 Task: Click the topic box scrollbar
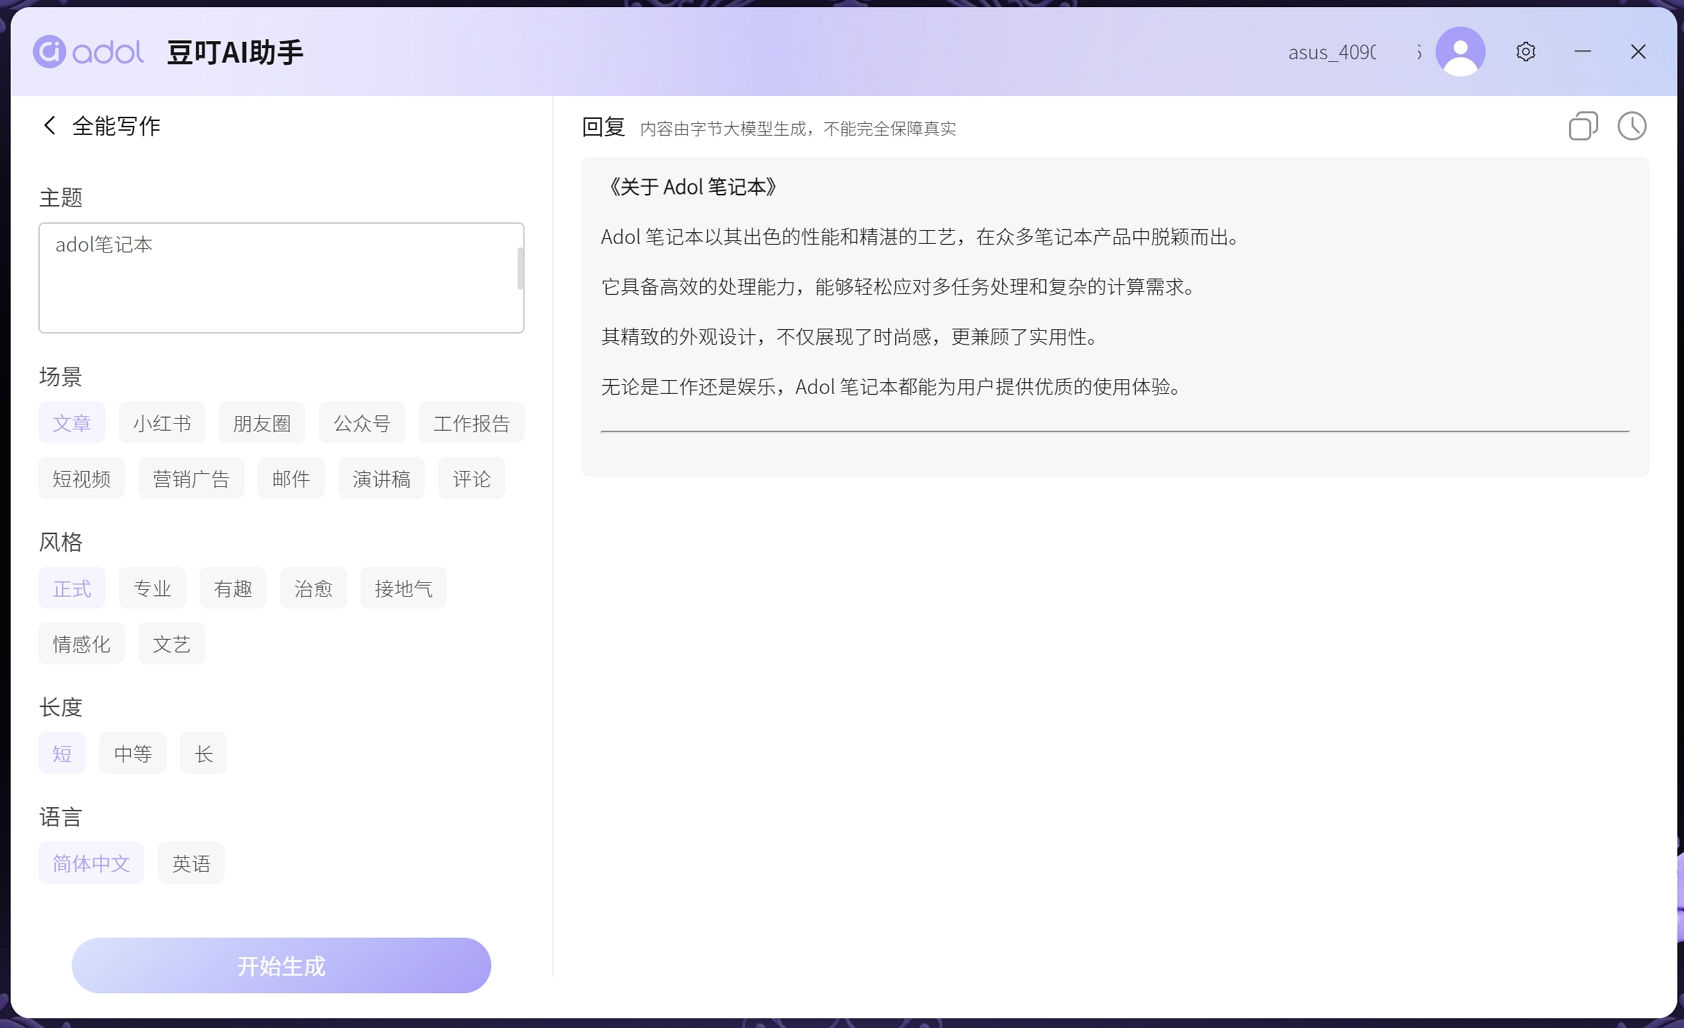[520, 269]
